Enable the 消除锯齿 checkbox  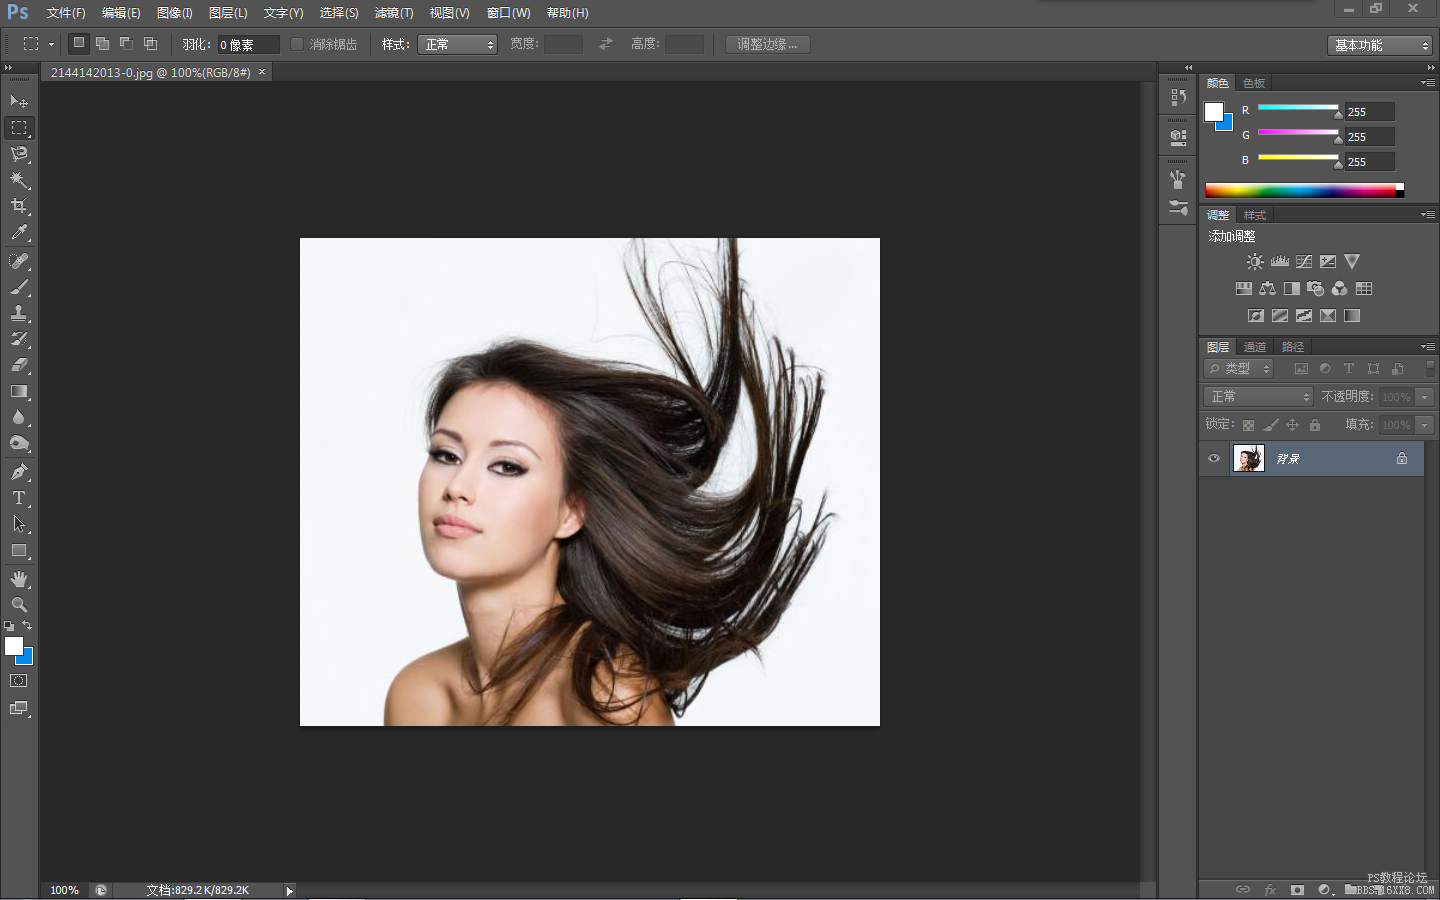tap(297, 44)
